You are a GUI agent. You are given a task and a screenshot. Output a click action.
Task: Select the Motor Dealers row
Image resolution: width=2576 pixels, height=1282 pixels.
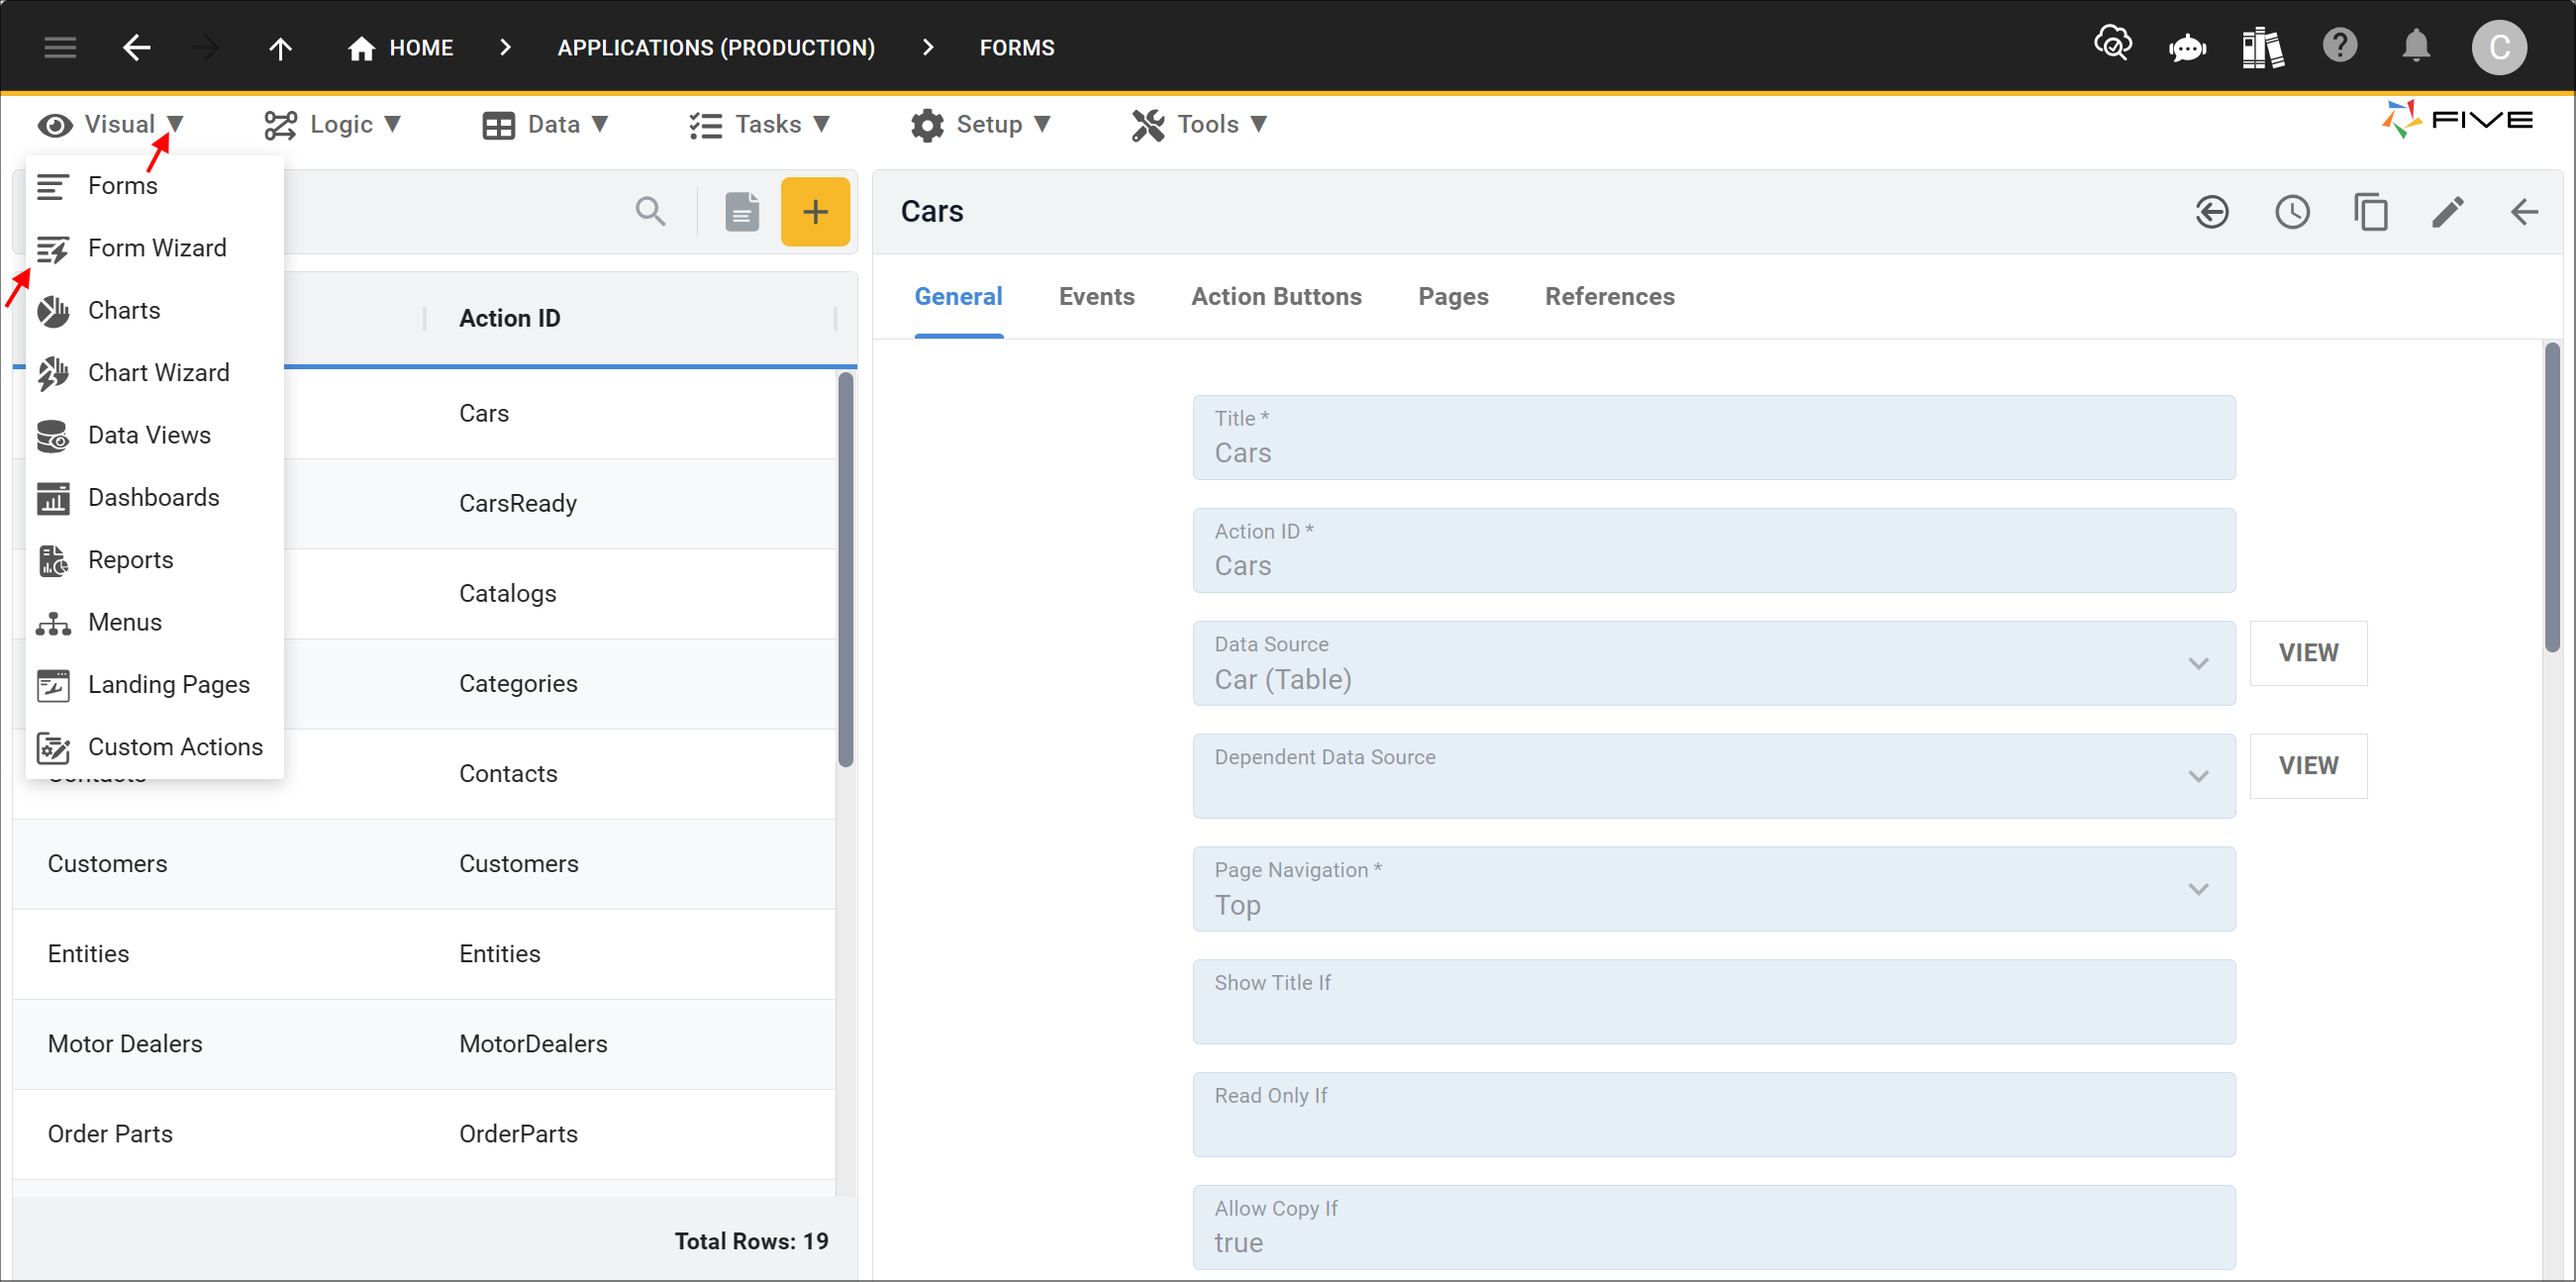424,1044
